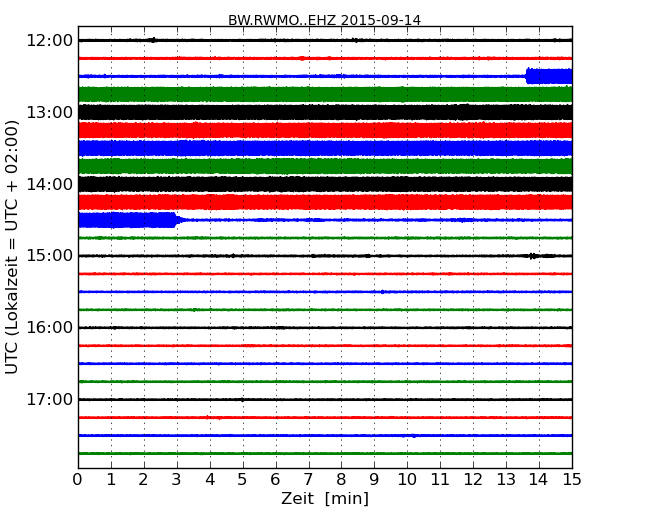This screenshot has height=520, width=650.
Task: Click the 13:00 time axis label
Action: [49, 112]
